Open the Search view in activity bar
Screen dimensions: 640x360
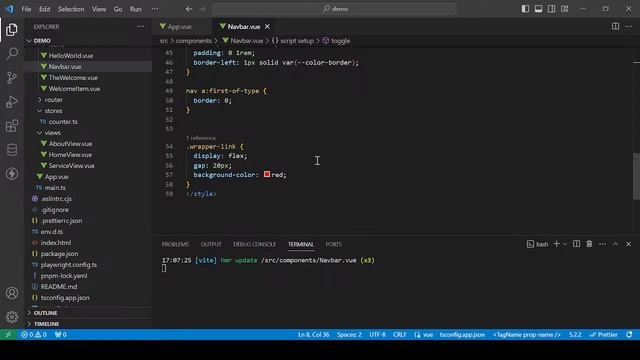tap(12, 53)
